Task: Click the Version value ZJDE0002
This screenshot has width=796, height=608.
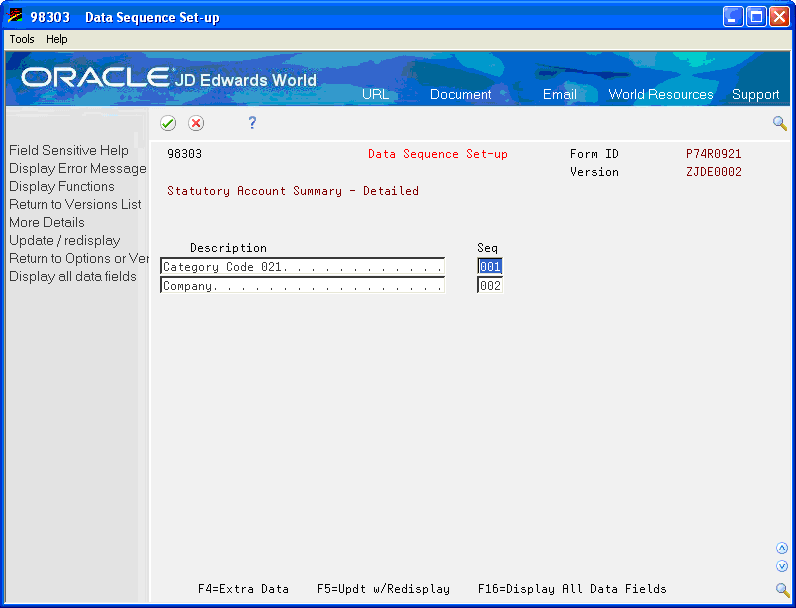Action: 713,172
